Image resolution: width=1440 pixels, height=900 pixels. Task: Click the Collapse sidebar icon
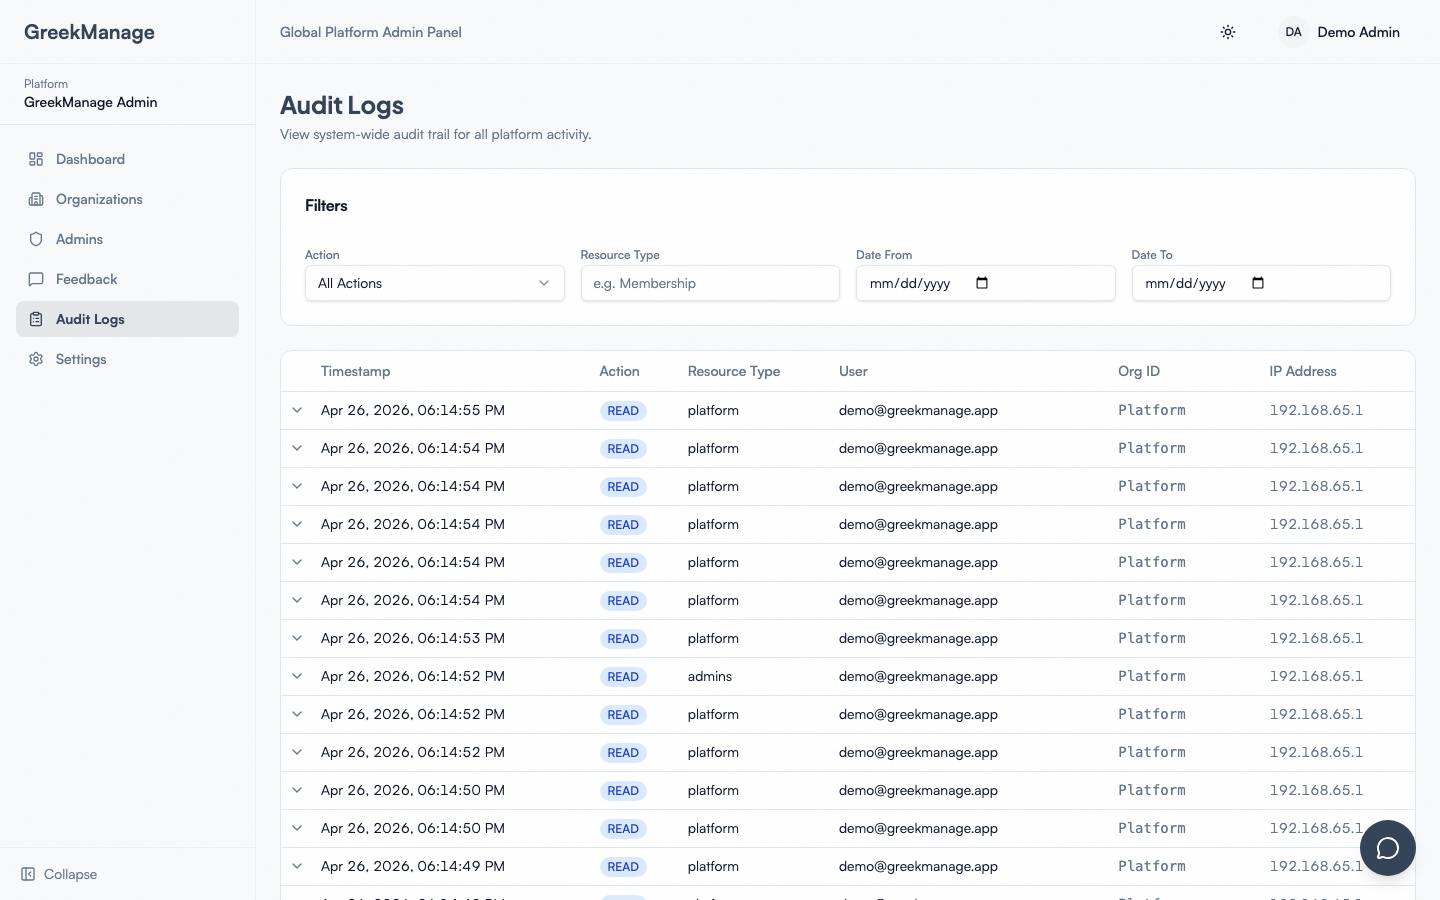[x=30, y=874]
